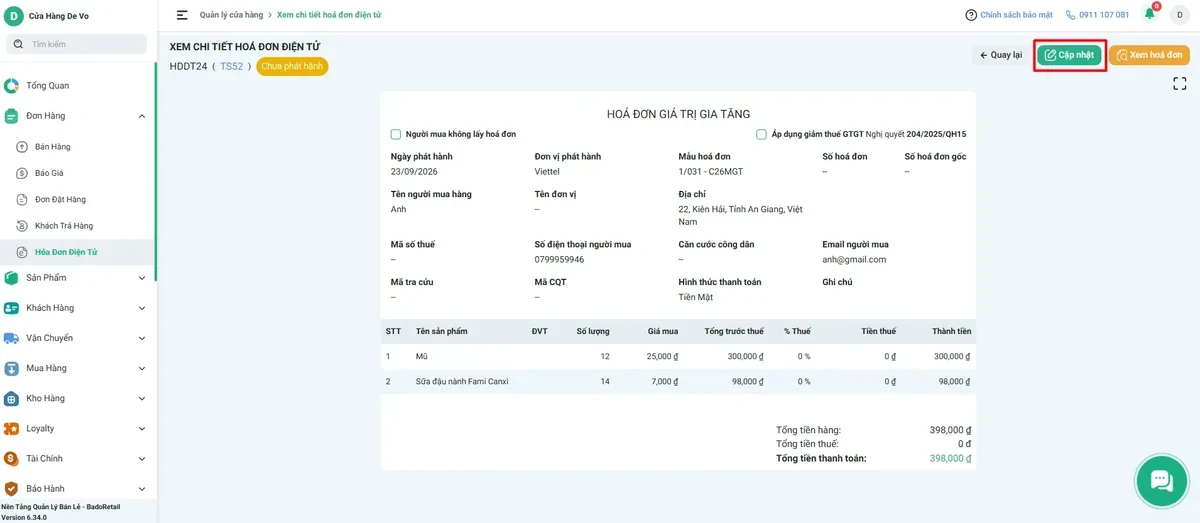This screenshot has width=1200, height=523.
Task: Click buyer phone 0799959946
Action: coord(559,259)
